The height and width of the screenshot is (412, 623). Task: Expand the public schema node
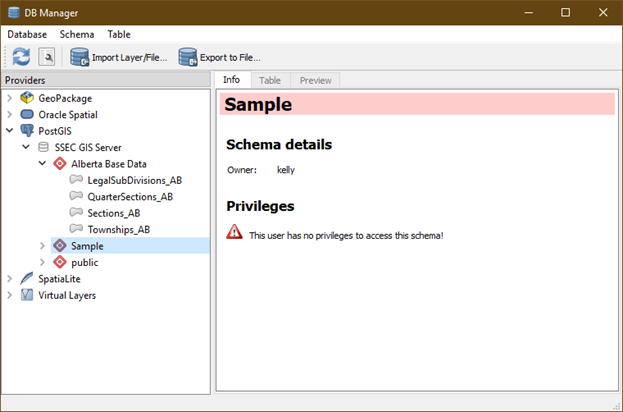(43, 262)
